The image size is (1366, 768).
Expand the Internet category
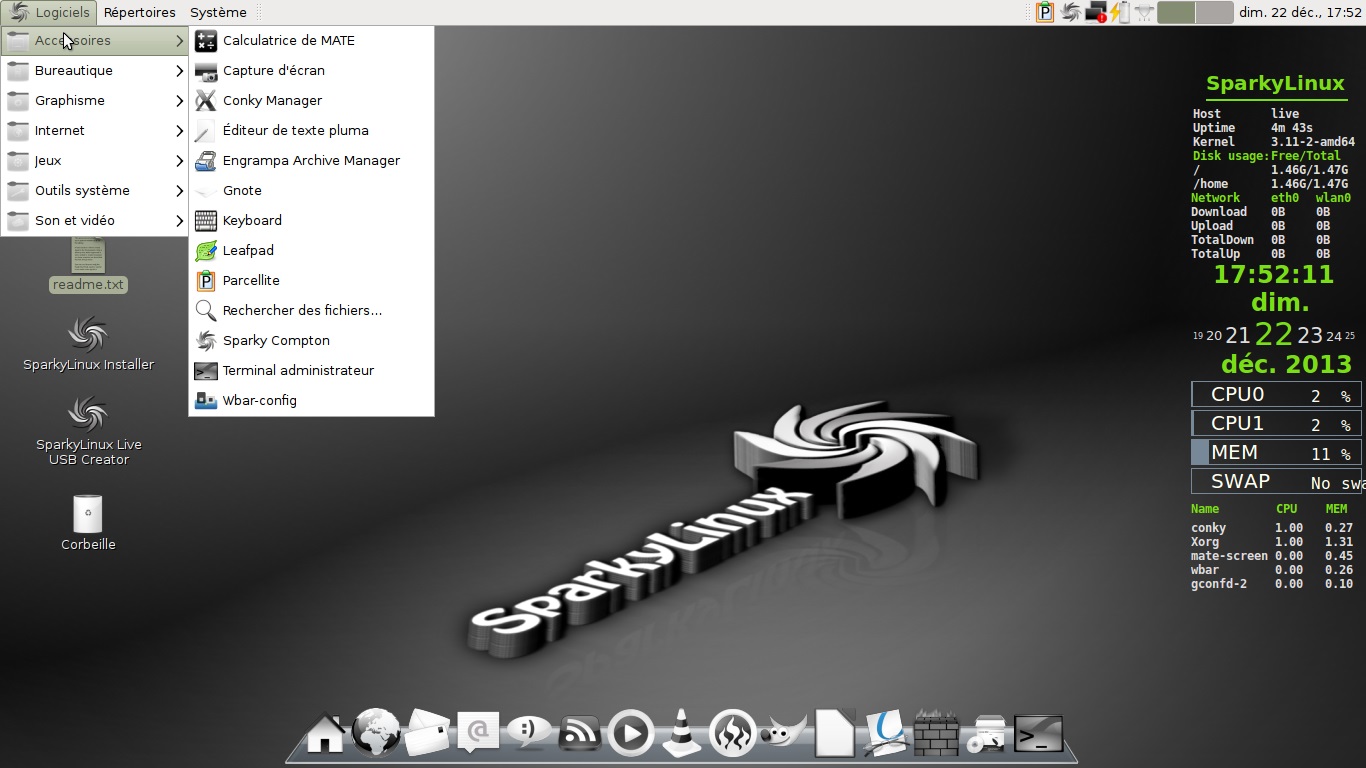click(95, 131)
